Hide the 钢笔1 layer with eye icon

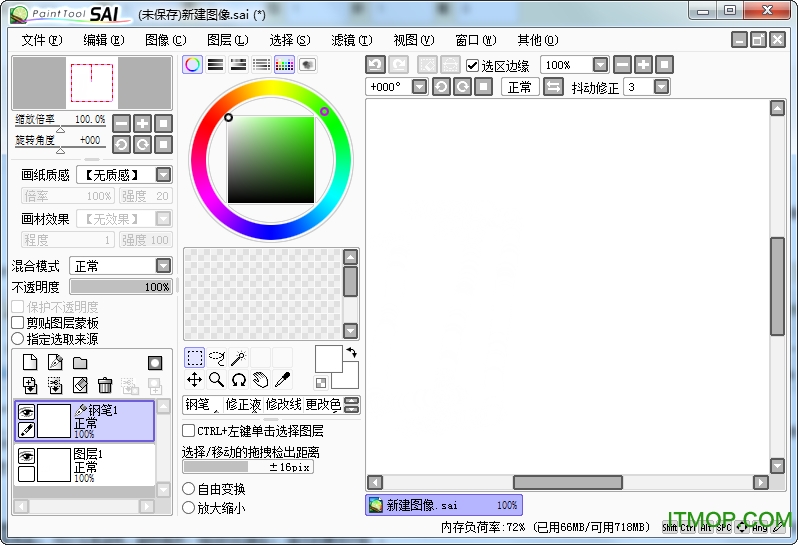27,412
